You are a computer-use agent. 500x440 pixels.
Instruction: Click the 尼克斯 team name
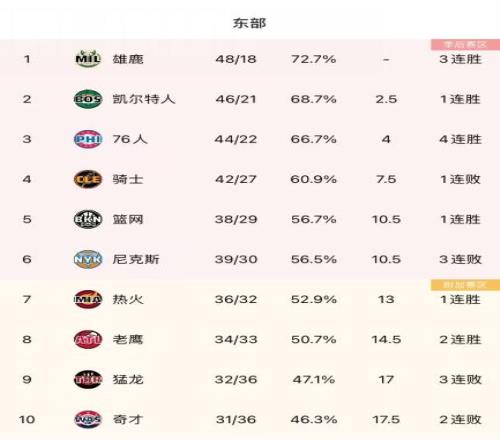coord(136,259)
